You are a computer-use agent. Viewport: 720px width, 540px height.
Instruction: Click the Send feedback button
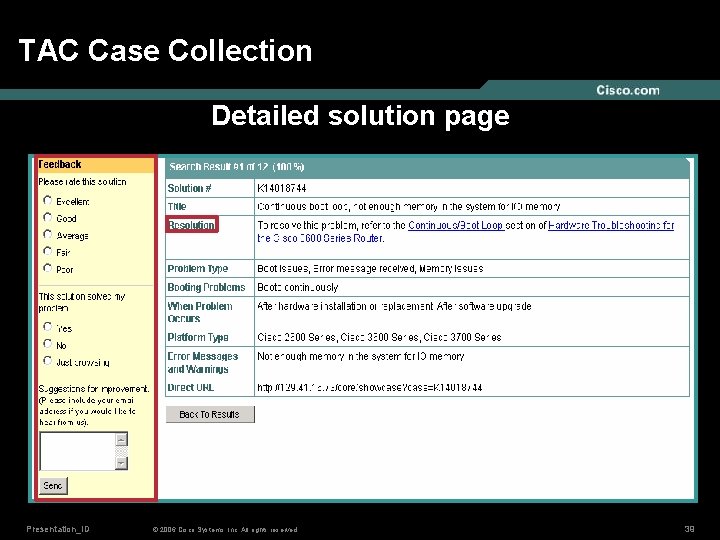coord(53,486)
